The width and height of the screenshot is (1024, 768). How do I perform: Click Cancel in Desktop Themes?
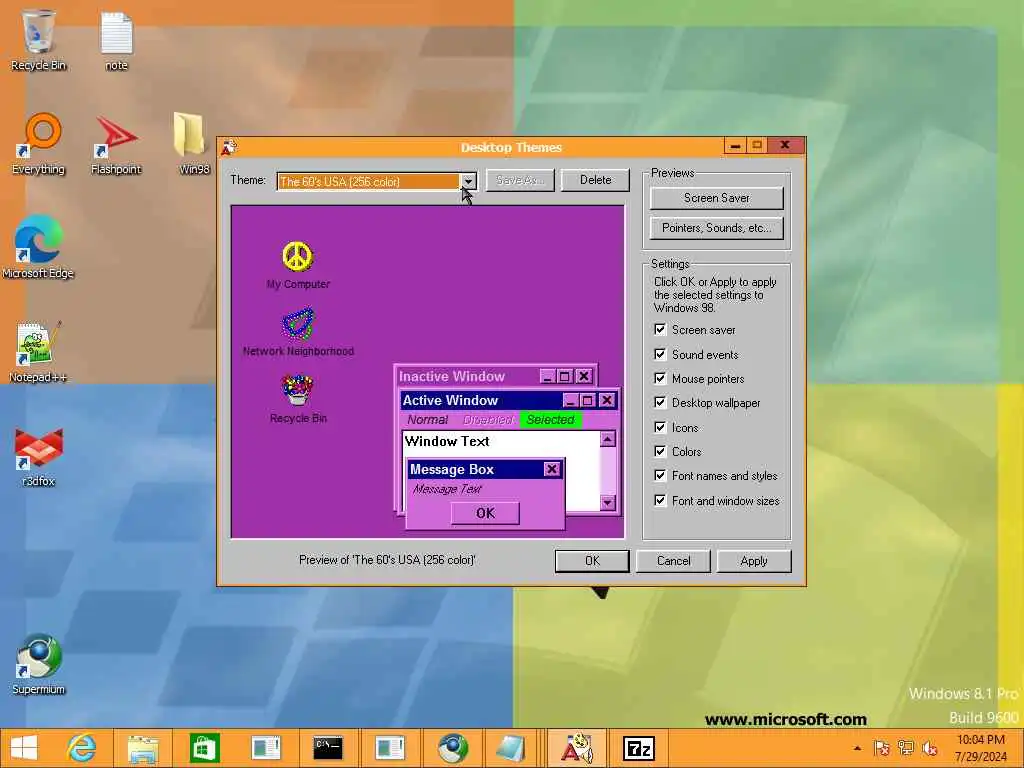[673, 561]
